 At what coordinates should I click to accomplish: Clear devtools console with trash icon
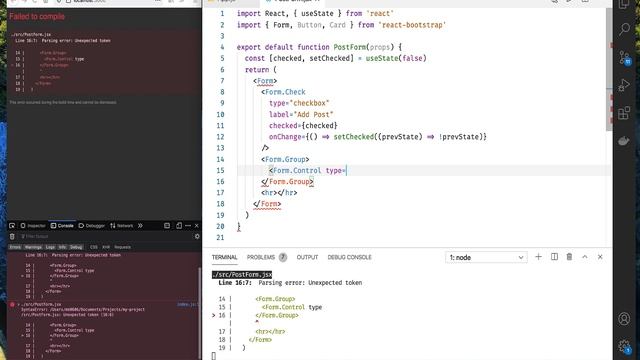12,236
